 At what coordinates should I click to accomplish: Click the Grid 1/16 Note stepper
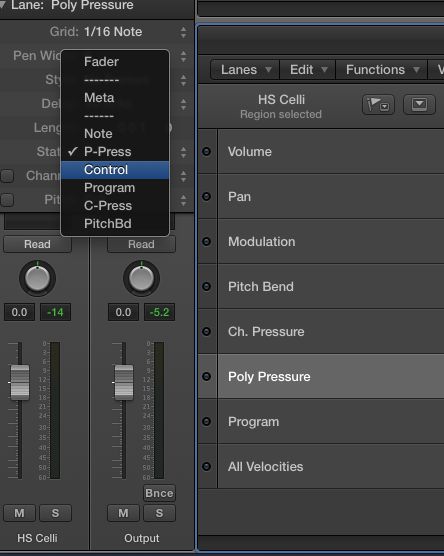183,32
